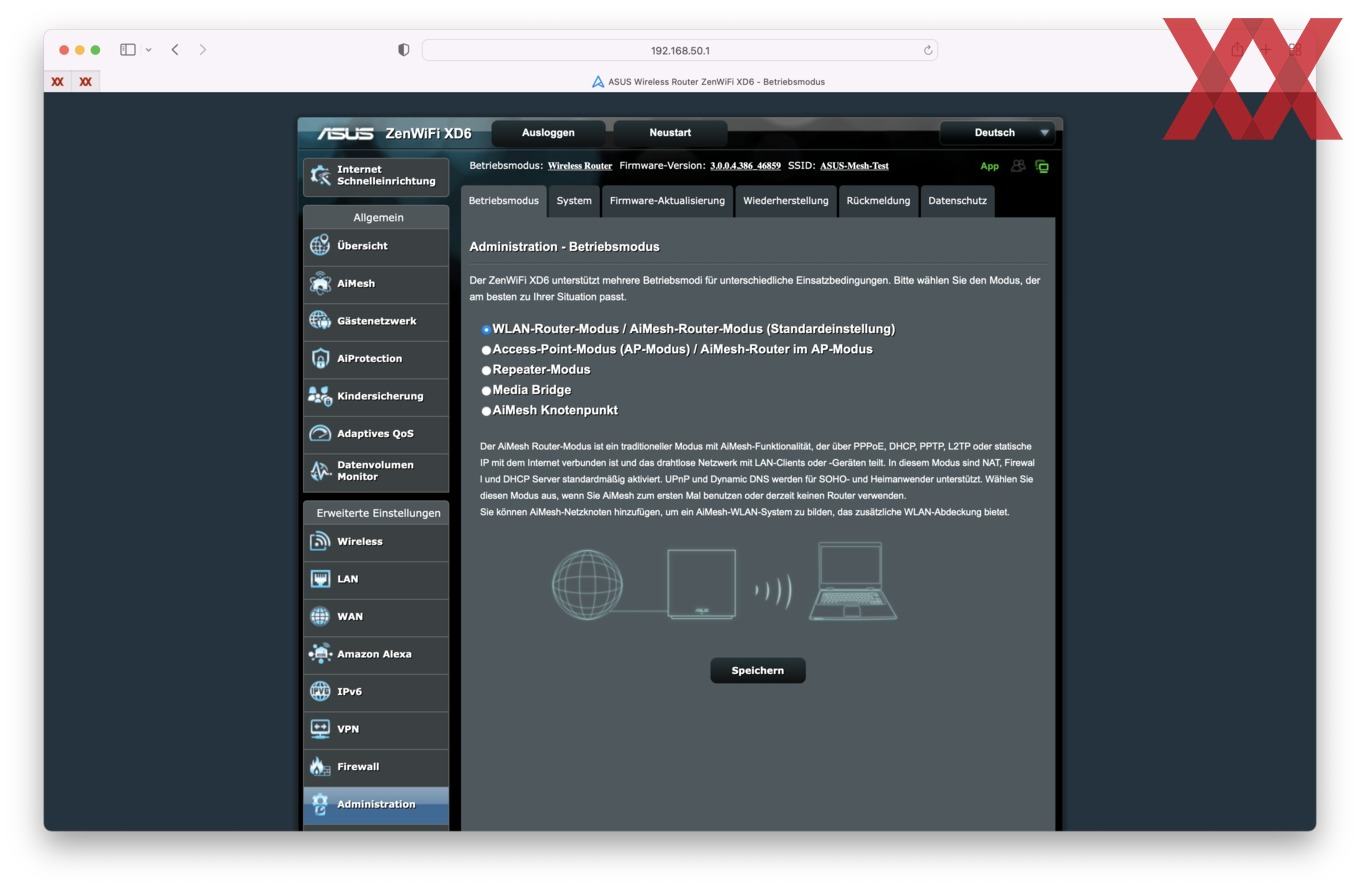Click the Allgemein section header
Screen dimensions: 1360x889
tap(378, 217)
